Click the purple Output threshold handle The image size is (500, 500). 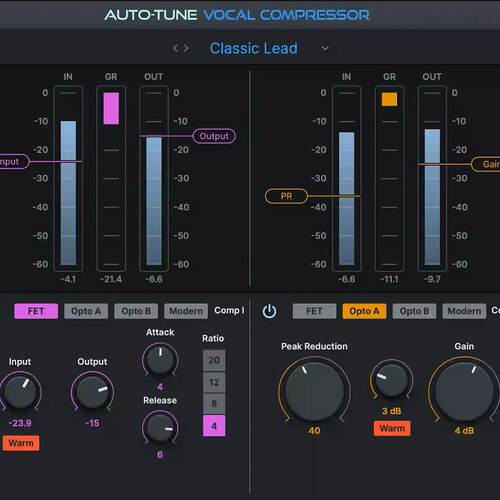[214, 136]
